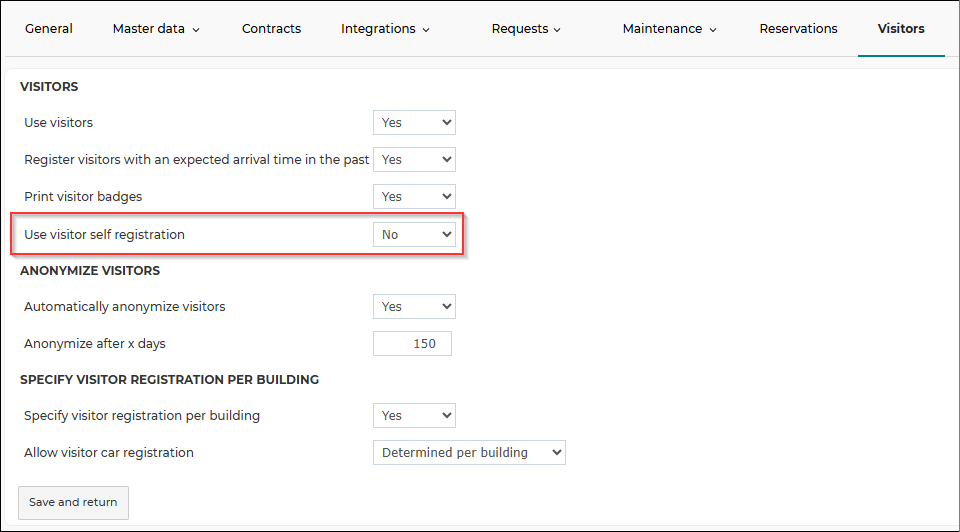Click the Use visitor self registration label
The height and width of the screenshot is (532, 960).
(x=105, y=234)
